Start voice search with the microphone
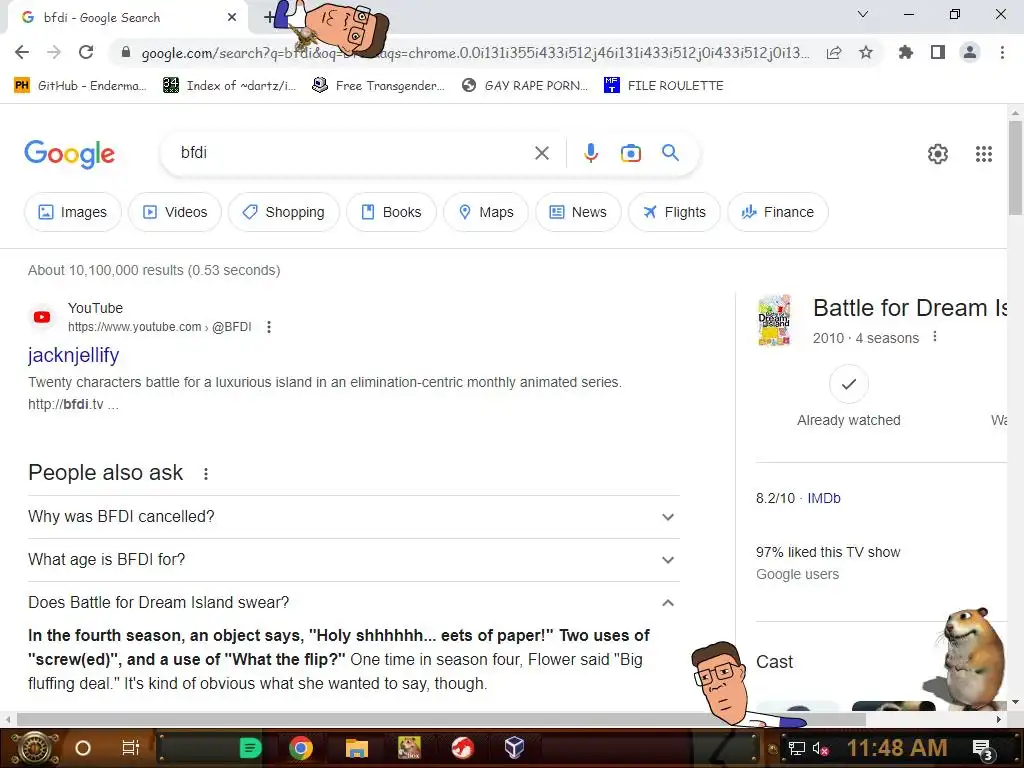 [590, 153]
